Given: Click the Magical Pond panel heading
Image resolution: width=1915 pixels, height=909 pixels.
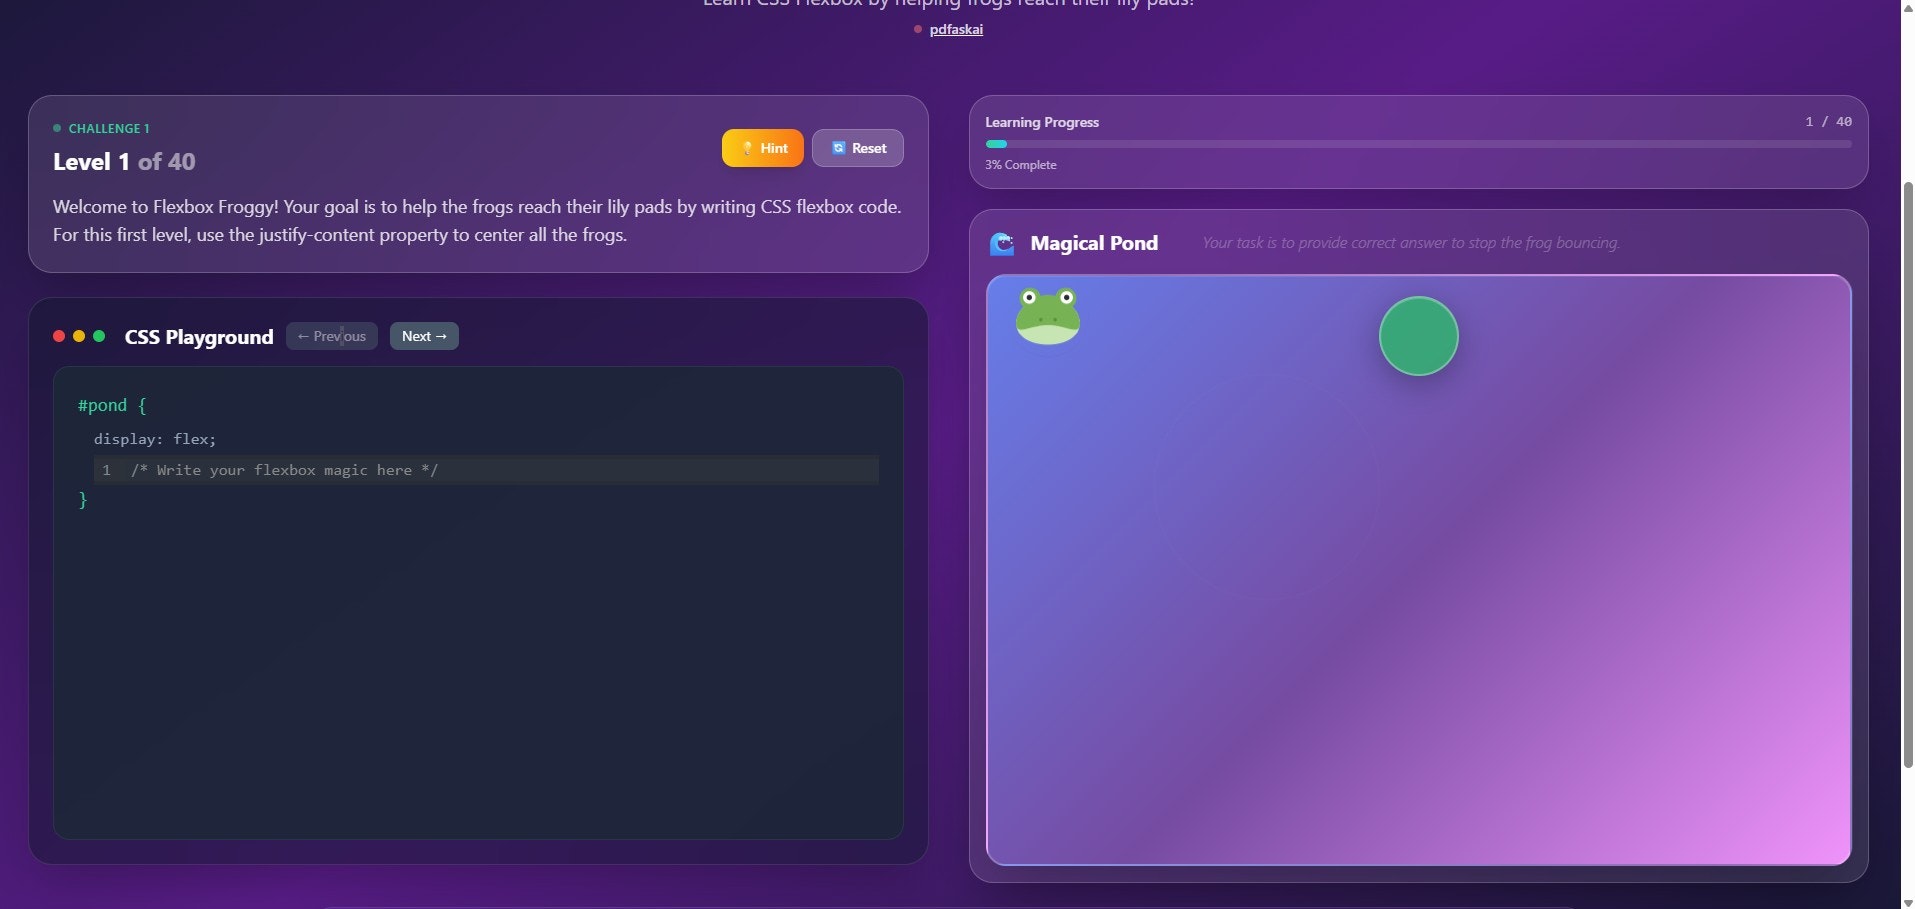Looking at the screenshot, I should (x=1095, y=242).
